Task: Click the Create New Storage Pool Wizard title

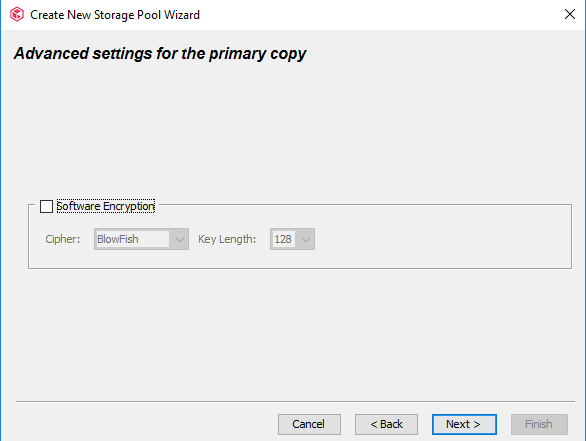Action: 115,15
